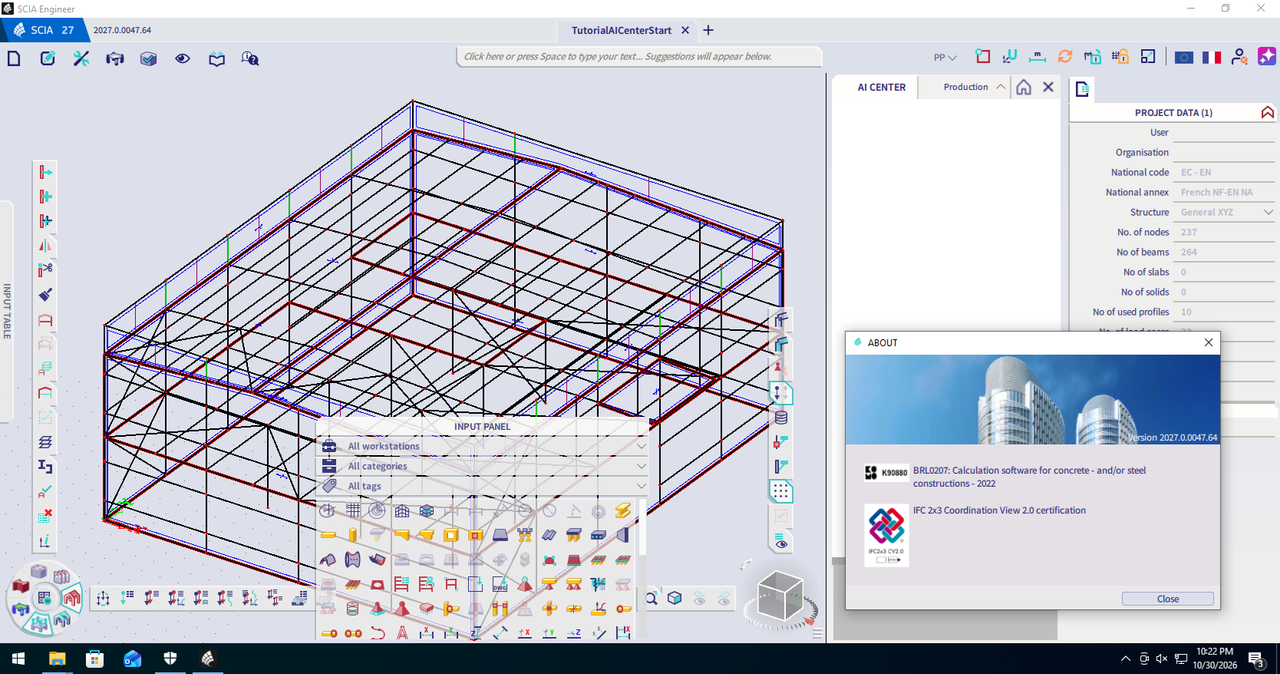Click the BRL0207 certification text in About
The height and width of the screenshot is (674, 1280).
click(x=1029, y=476)
